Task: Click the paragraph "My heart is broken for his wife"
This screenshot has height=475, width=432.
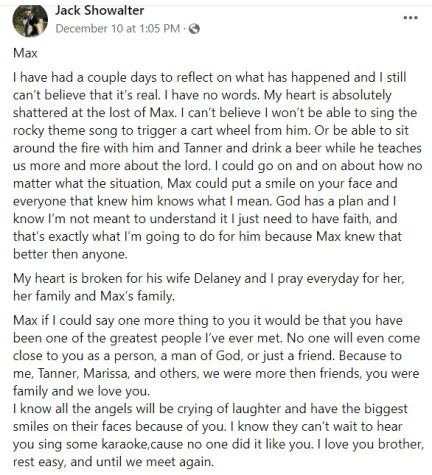Action: [209, 287]
